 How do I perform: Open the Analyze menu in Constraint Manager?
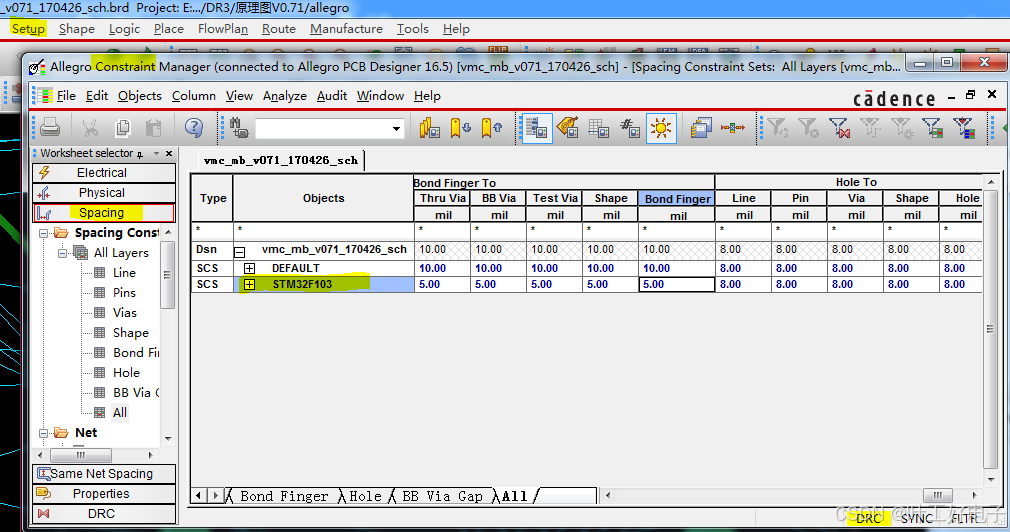pos(285,96)
